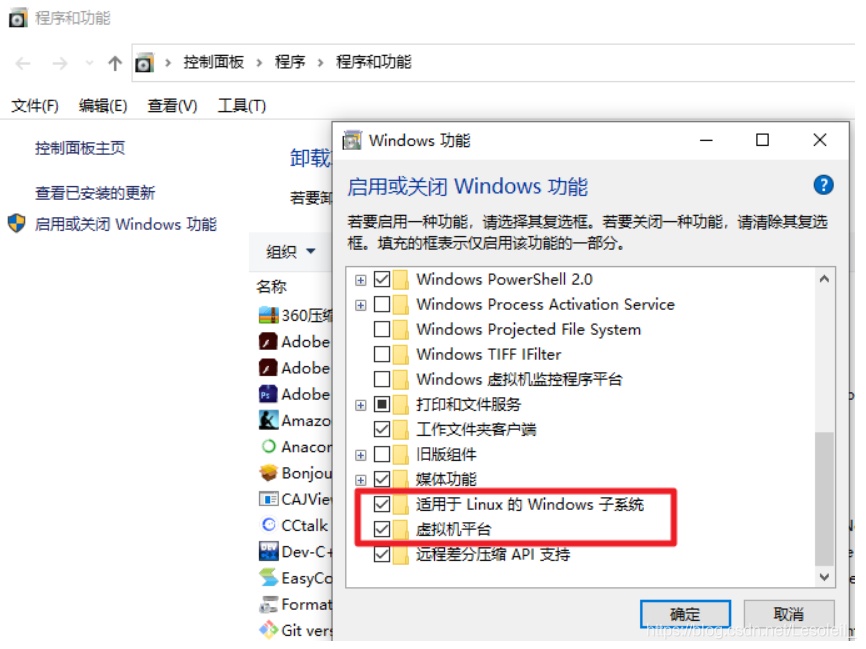Open the 查看已安装的更新 link

(x=95, y=193)
